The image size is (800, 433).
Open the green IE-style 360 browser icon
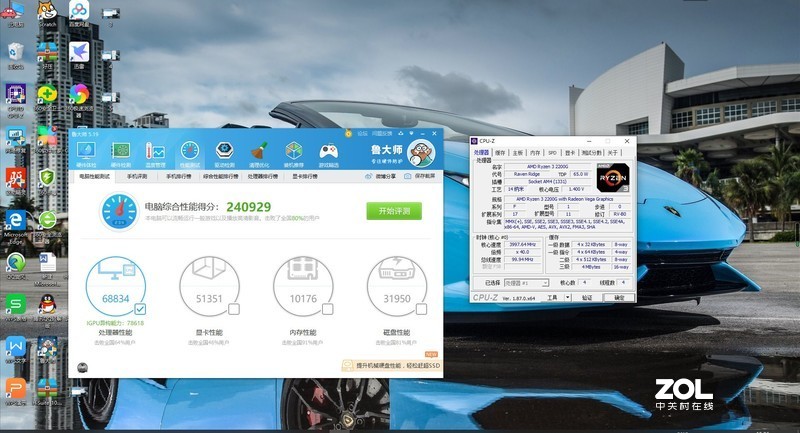(x=47, y=220)
